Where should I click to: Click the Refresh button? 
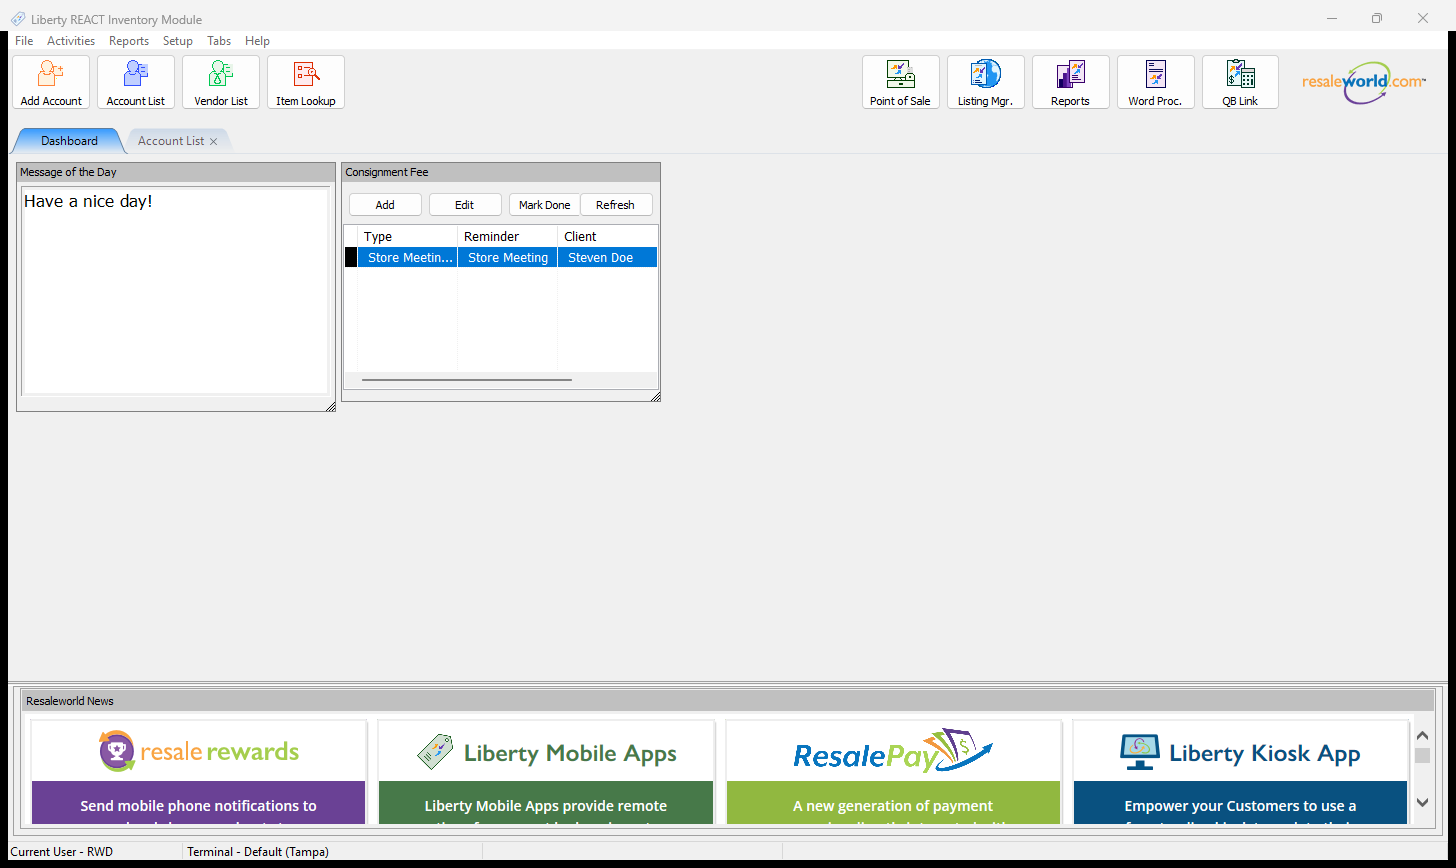click(616, 204)
